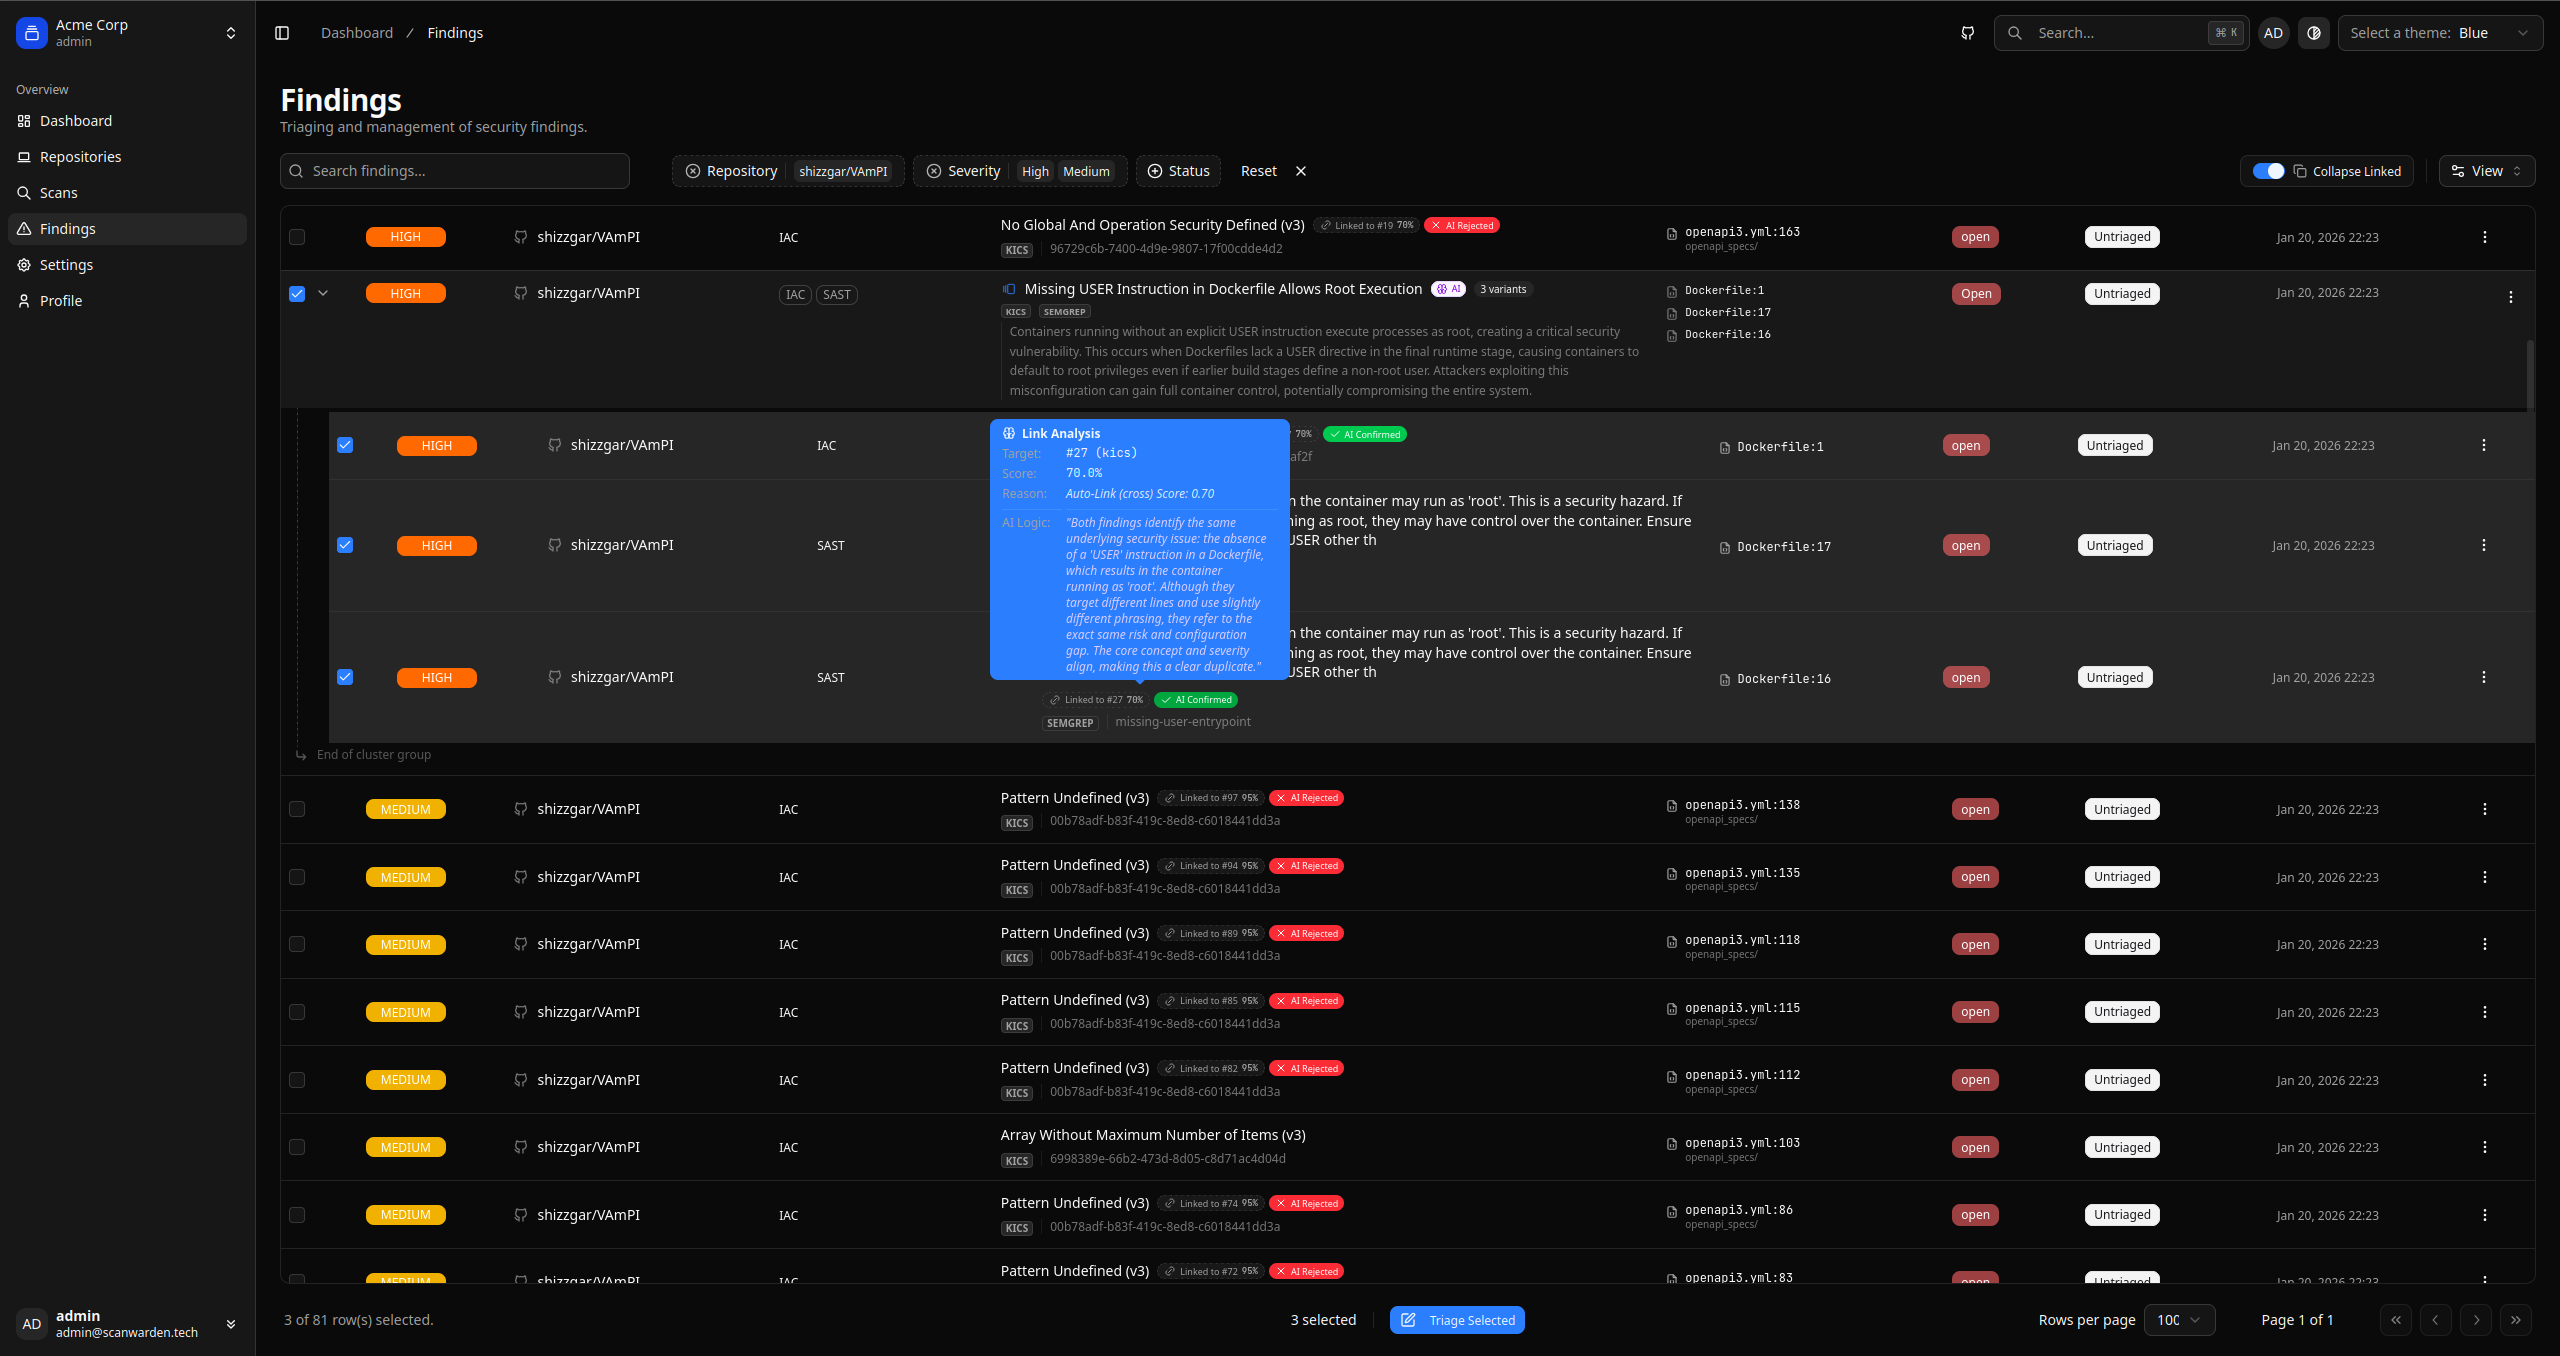2560x1356 pixels.
Task: Clear the Severity filter x icon
Action: tap(933, 171)
